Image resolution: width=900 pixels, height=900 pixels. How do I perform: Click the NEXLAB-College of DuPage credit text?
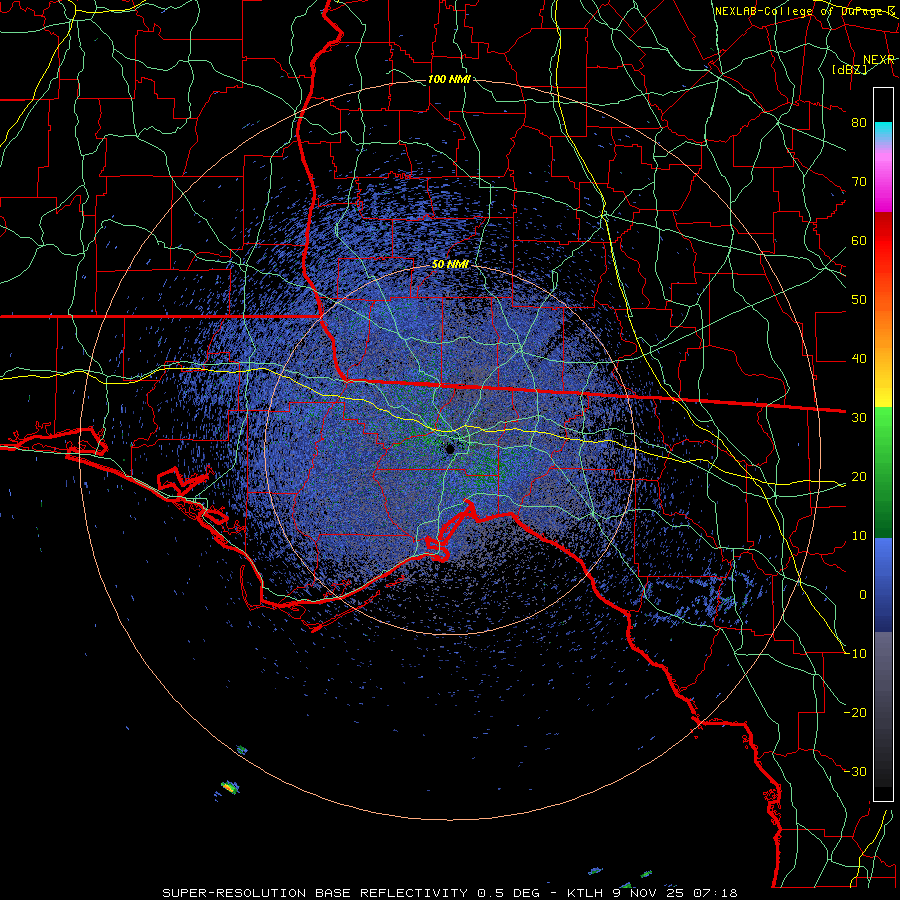pyautogui.click(x=805, y=11)
